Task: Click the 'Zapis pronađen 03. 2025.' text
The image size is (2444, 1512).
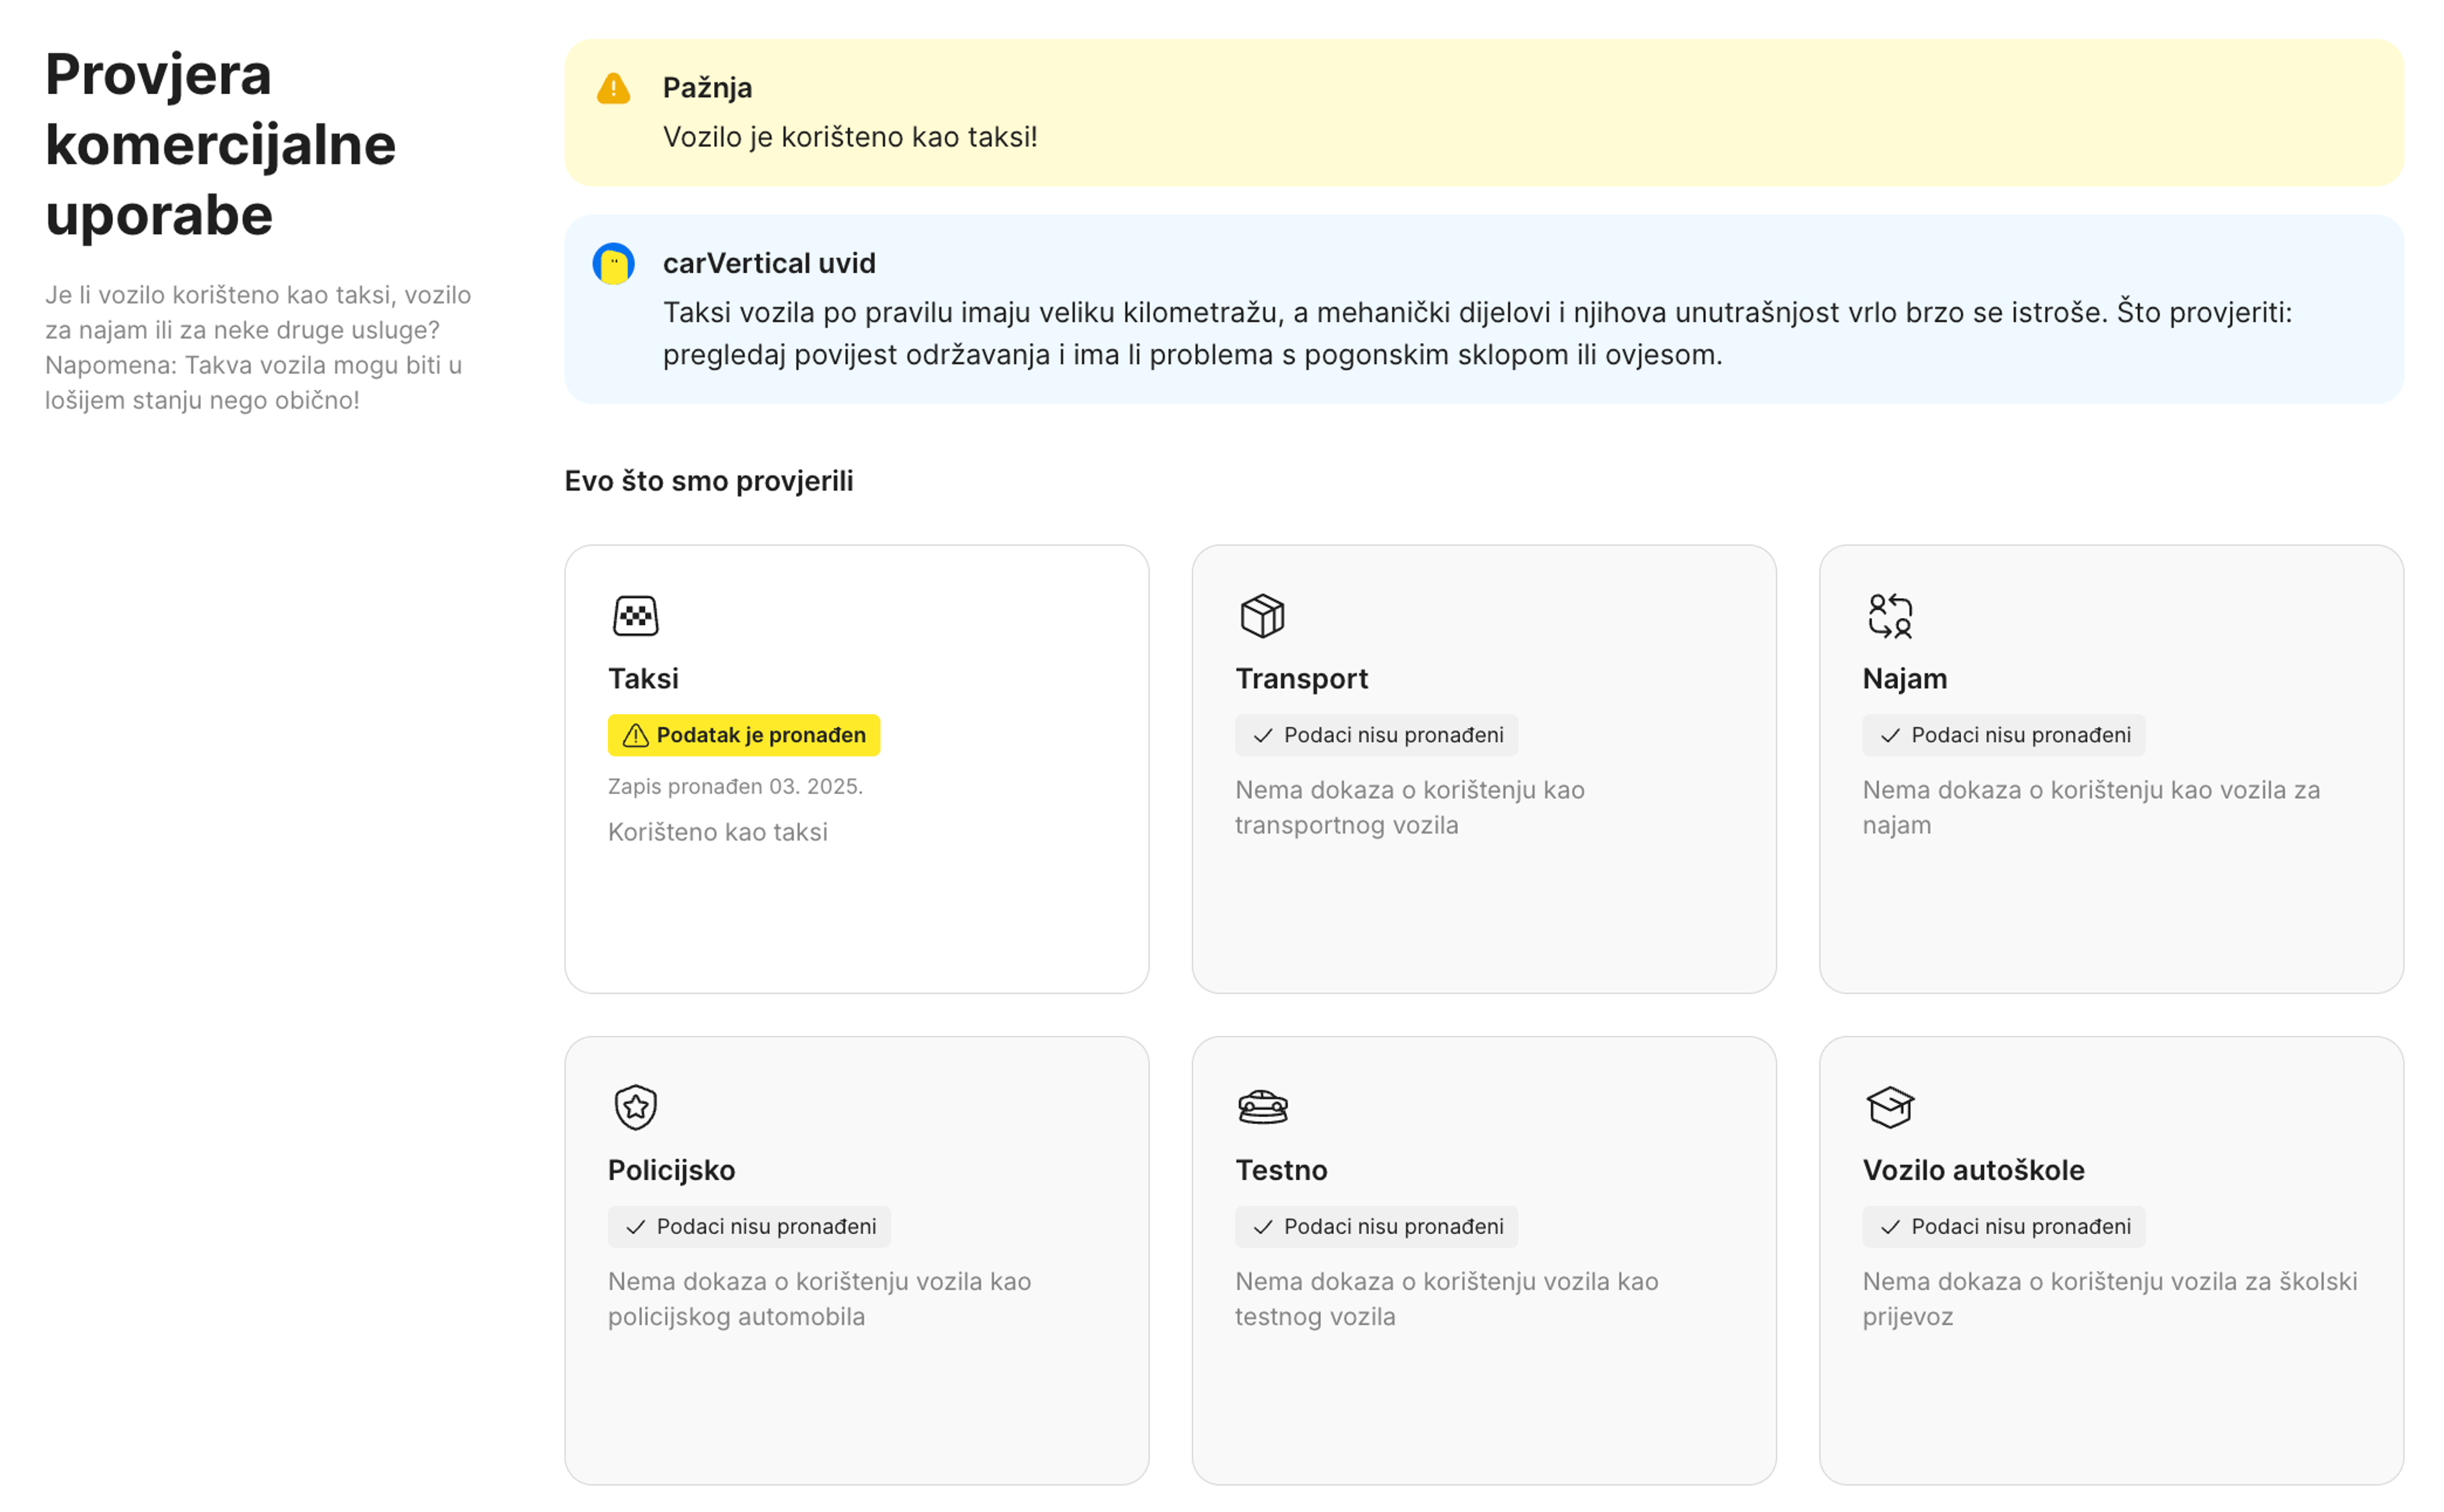Action: [735, 786]
